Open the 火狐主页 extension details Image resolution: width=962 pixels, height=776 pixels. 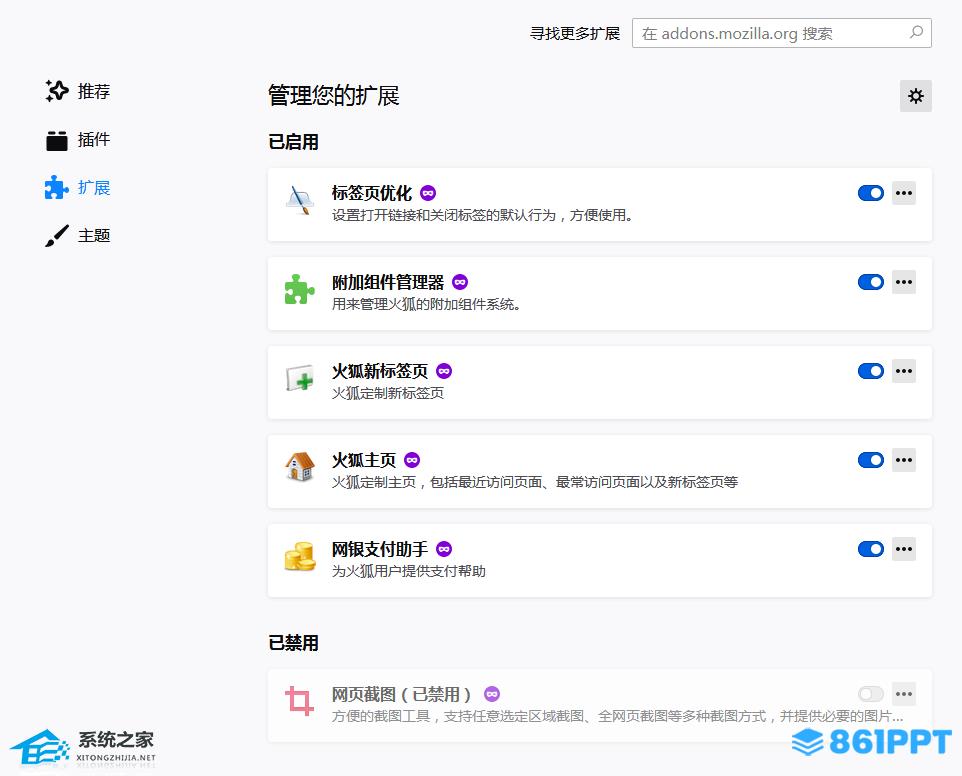pyautogui.click(x=364, y=460)
